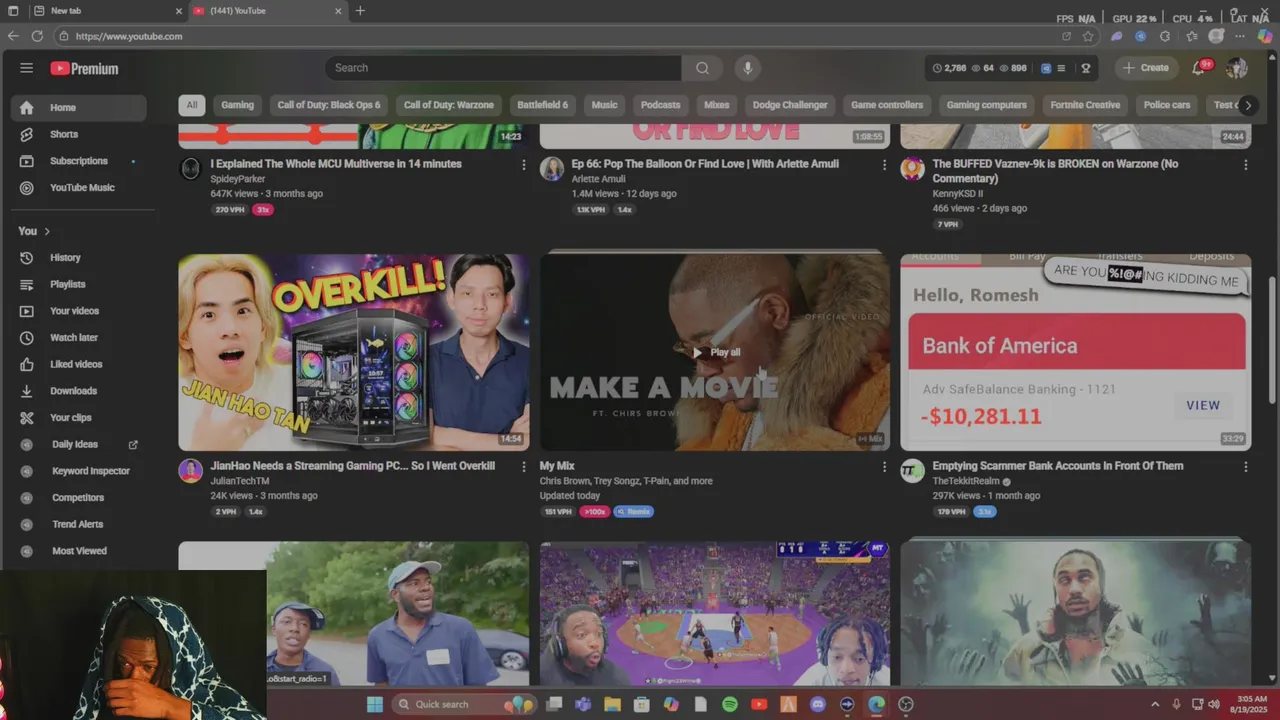Open Liked videos from sidebar
The image size is (1280, 720).
point(79,364)
